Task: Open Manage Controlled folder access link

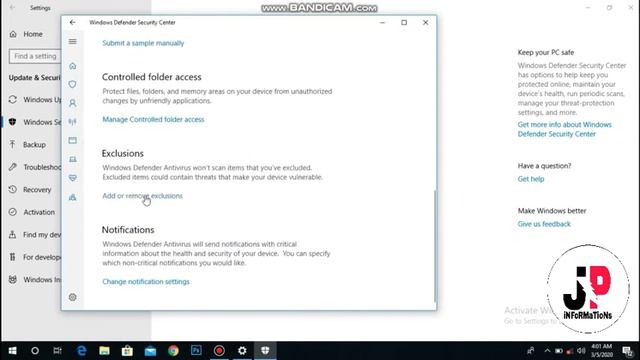Action: 153,119
